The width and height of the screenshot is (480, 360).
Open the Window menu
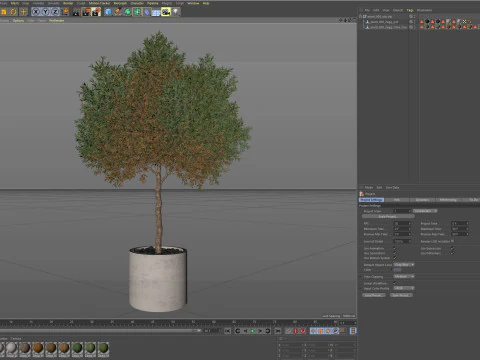(x=193, y=3)
